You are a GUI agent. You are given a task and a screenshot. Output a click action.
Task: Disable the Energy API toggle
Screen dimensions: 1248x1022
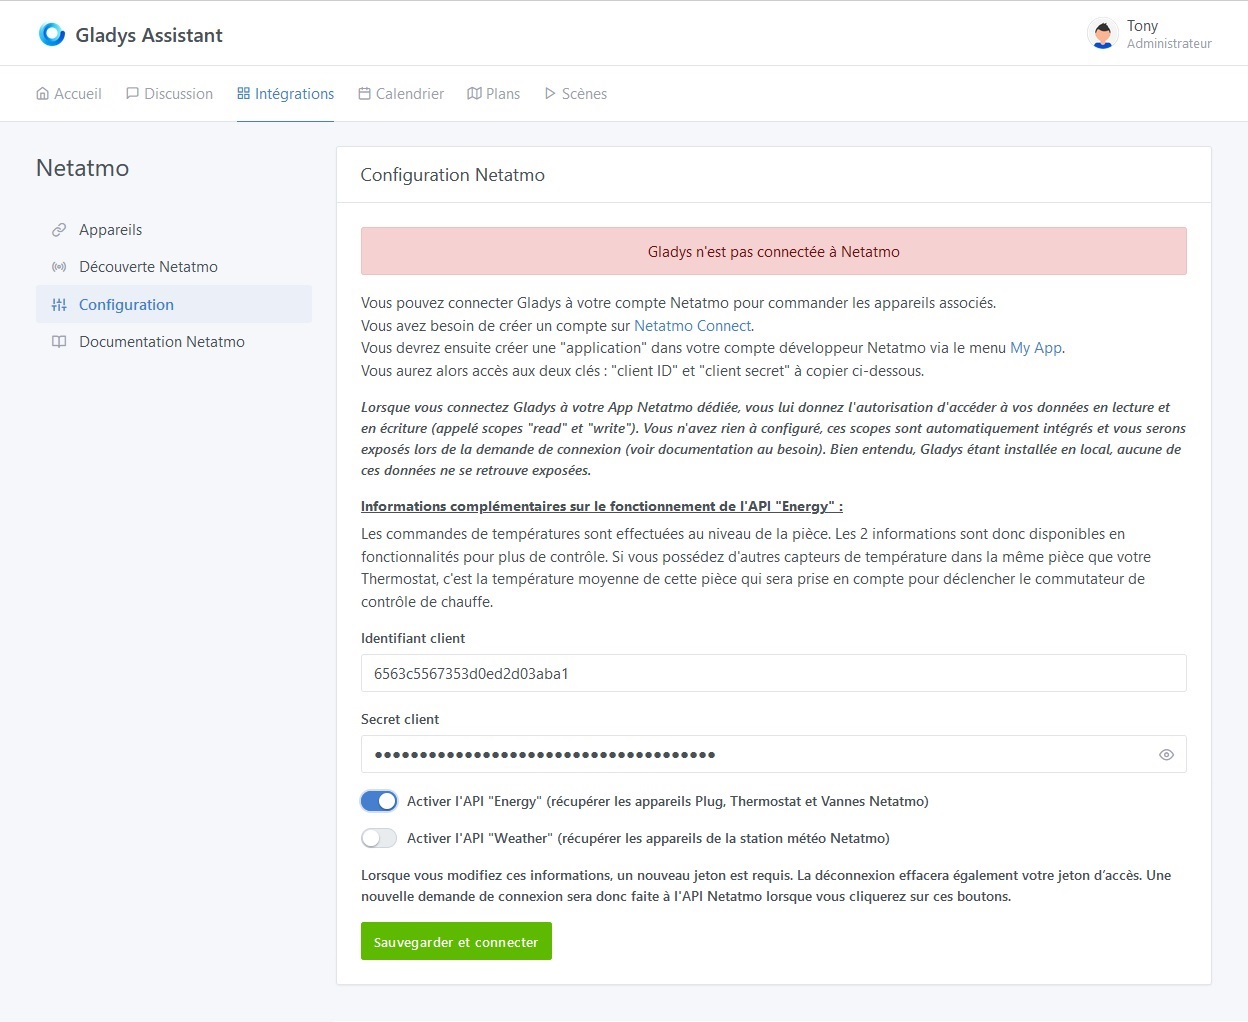pos(378,800)
